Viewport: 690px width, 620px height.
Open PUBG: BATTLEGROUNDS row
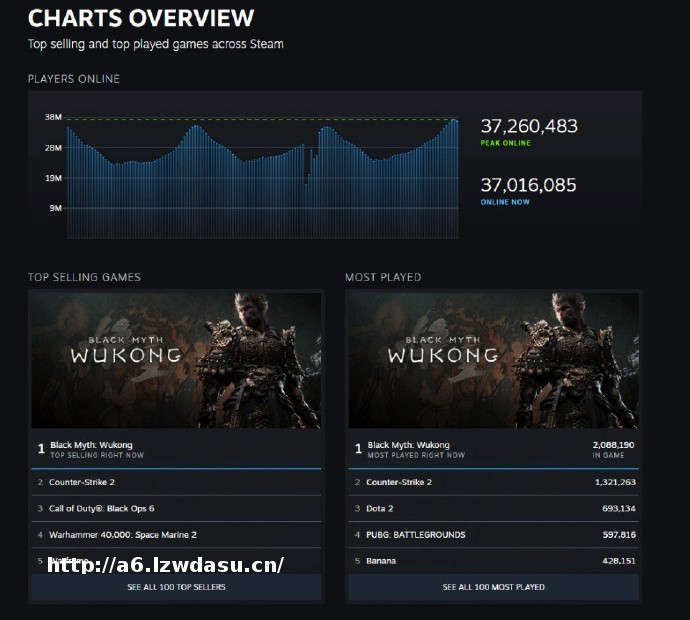pos(493,535)
